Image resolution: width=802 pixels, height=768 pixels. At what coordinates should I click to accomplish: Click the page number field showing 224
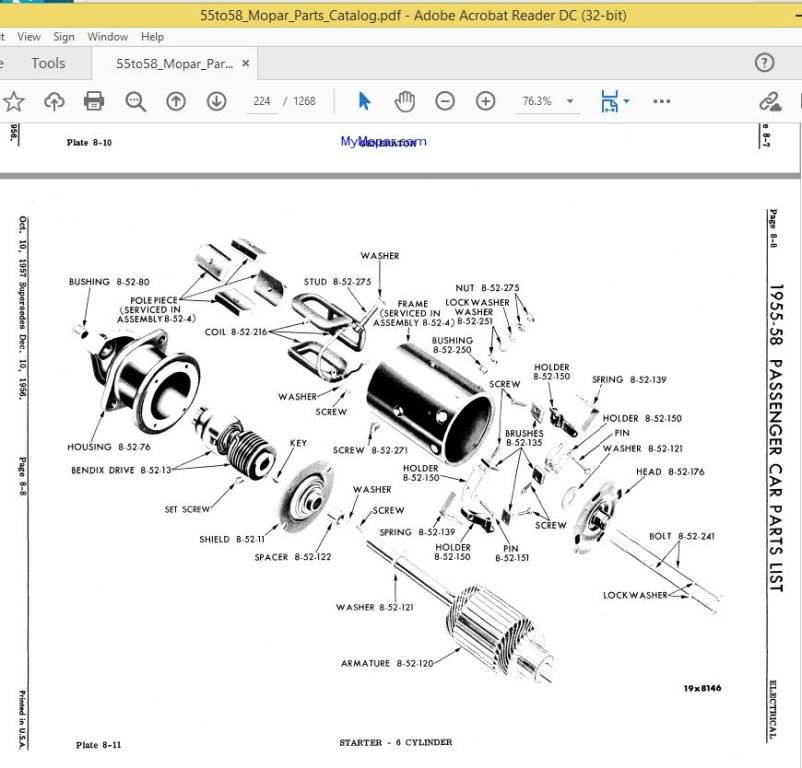click(262, 101)
